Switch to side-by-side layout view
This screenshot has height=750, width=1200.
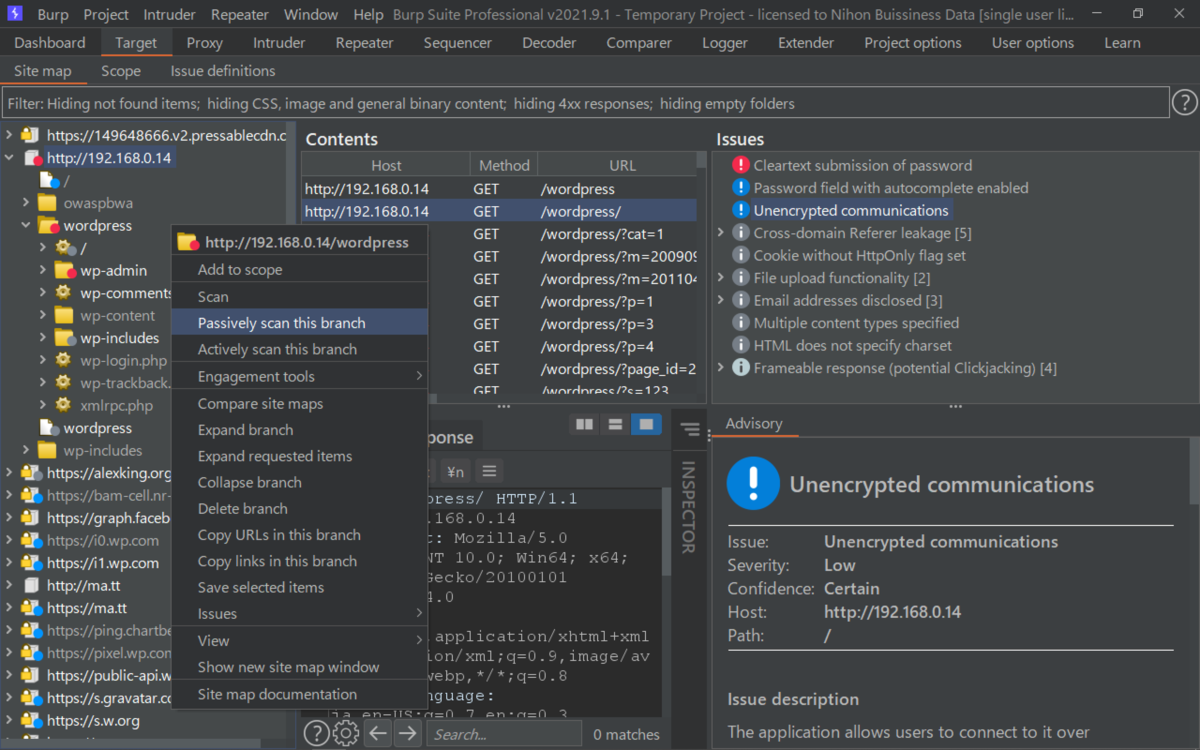click(x=583, y=425)
